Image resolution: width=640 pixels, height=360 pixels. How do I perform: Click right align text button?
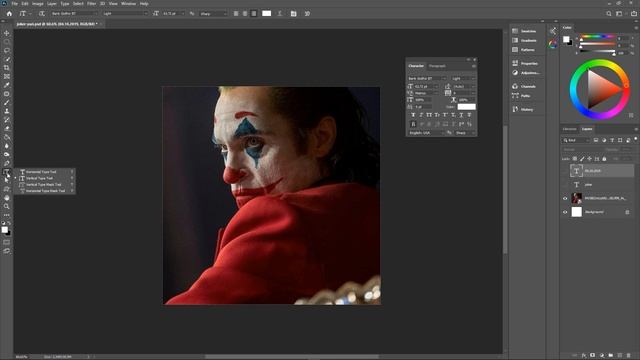254,13
